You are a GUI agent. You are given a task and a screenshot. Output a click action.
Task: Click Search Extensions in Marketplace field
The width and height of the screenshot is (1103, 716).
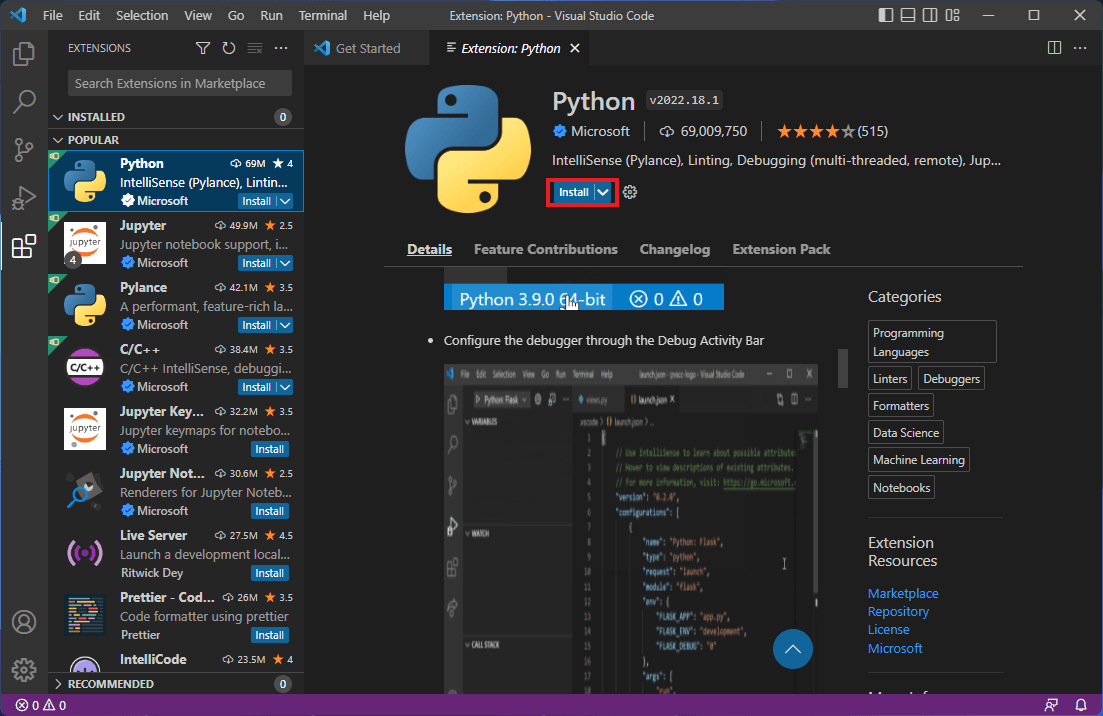coord(179,83)
